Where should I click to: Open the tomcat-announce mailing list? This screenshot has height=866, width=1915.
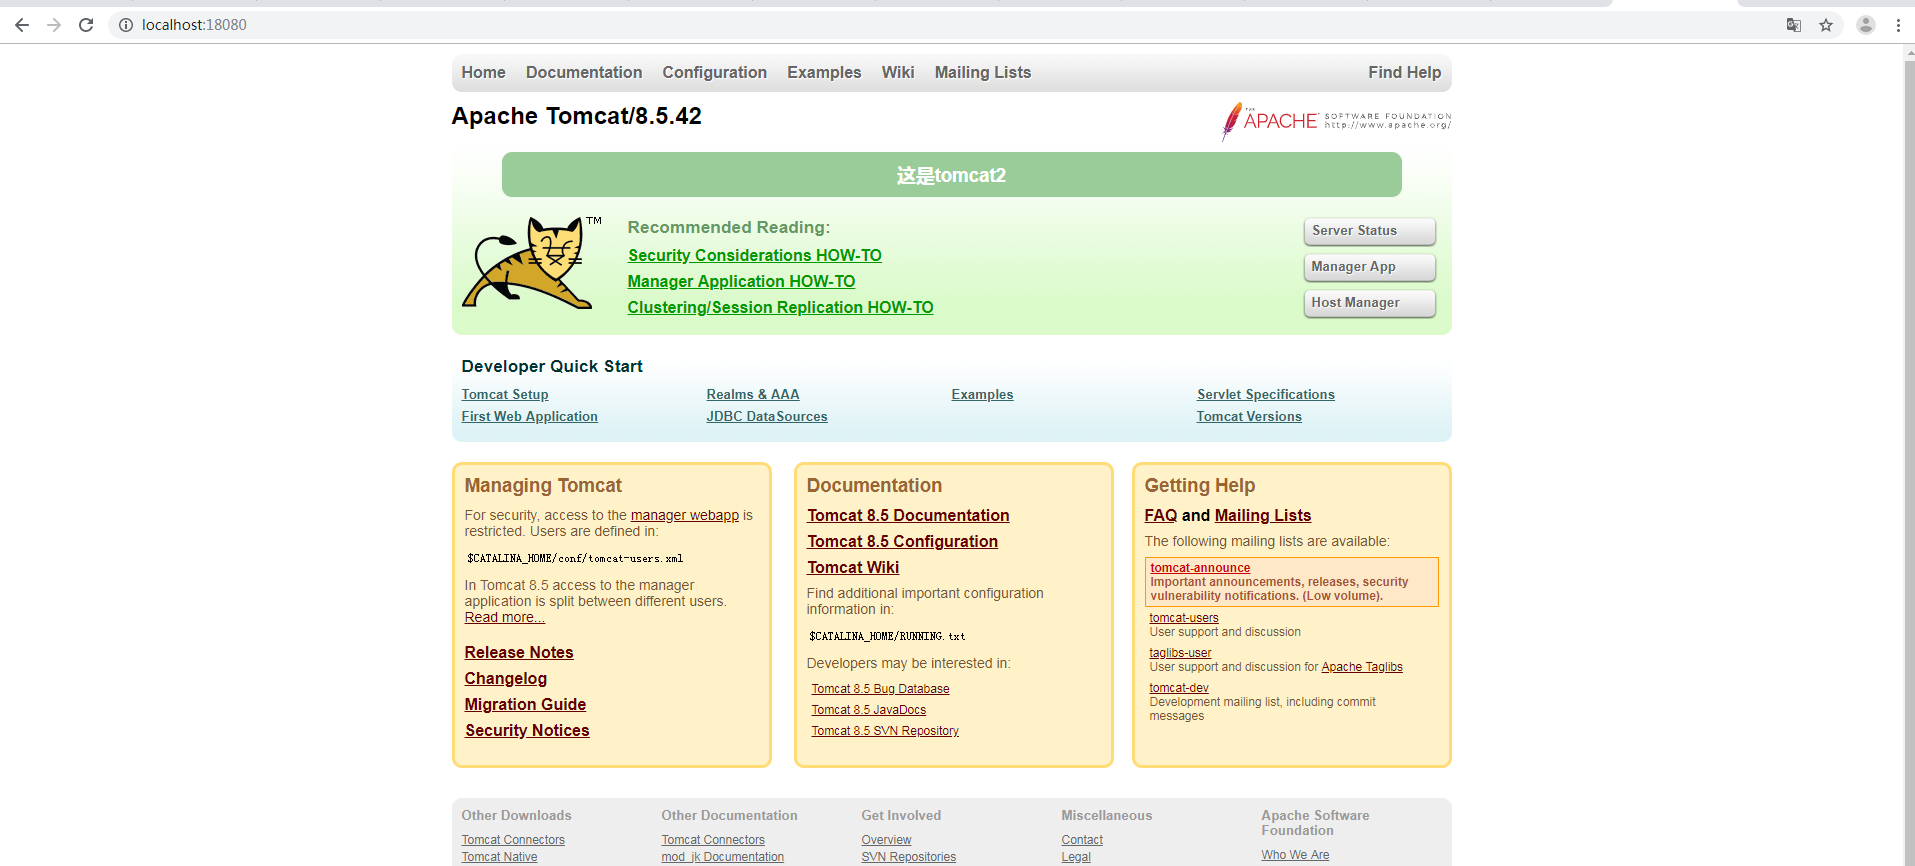[x=1200, y=568]
